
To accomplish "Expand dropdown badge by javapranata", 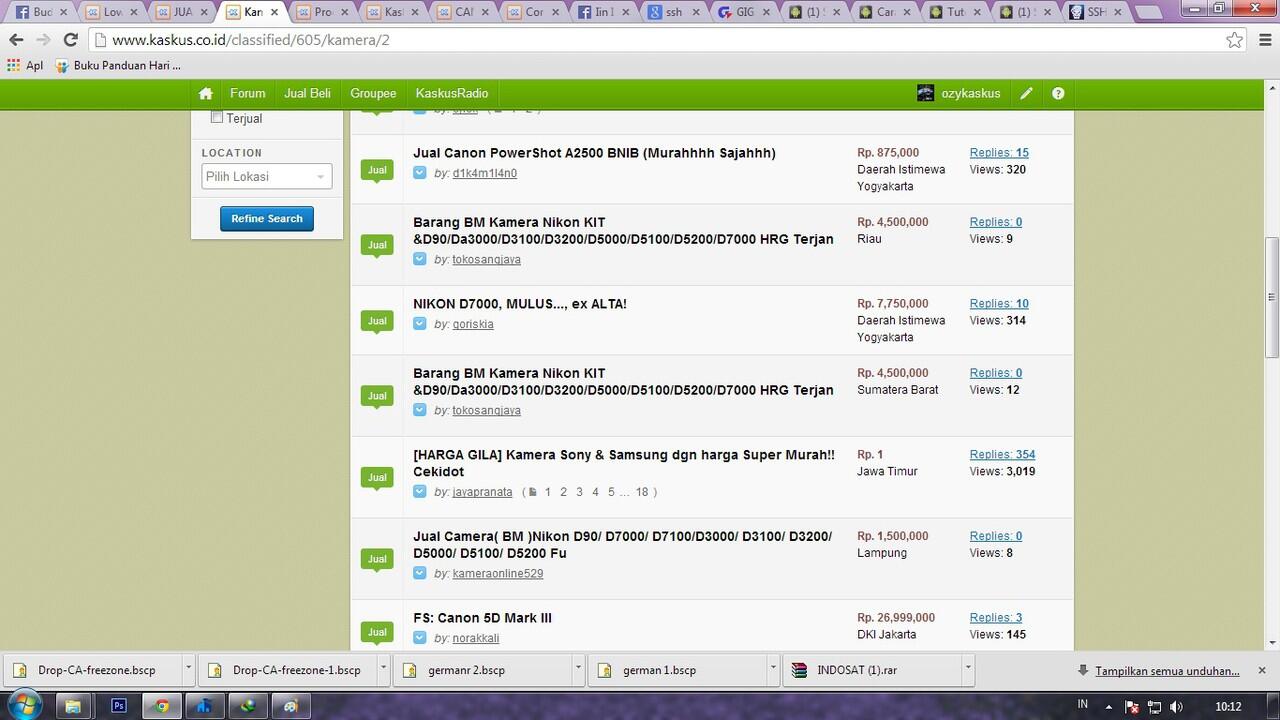I will pyautogui.click(x=420, y=492).
